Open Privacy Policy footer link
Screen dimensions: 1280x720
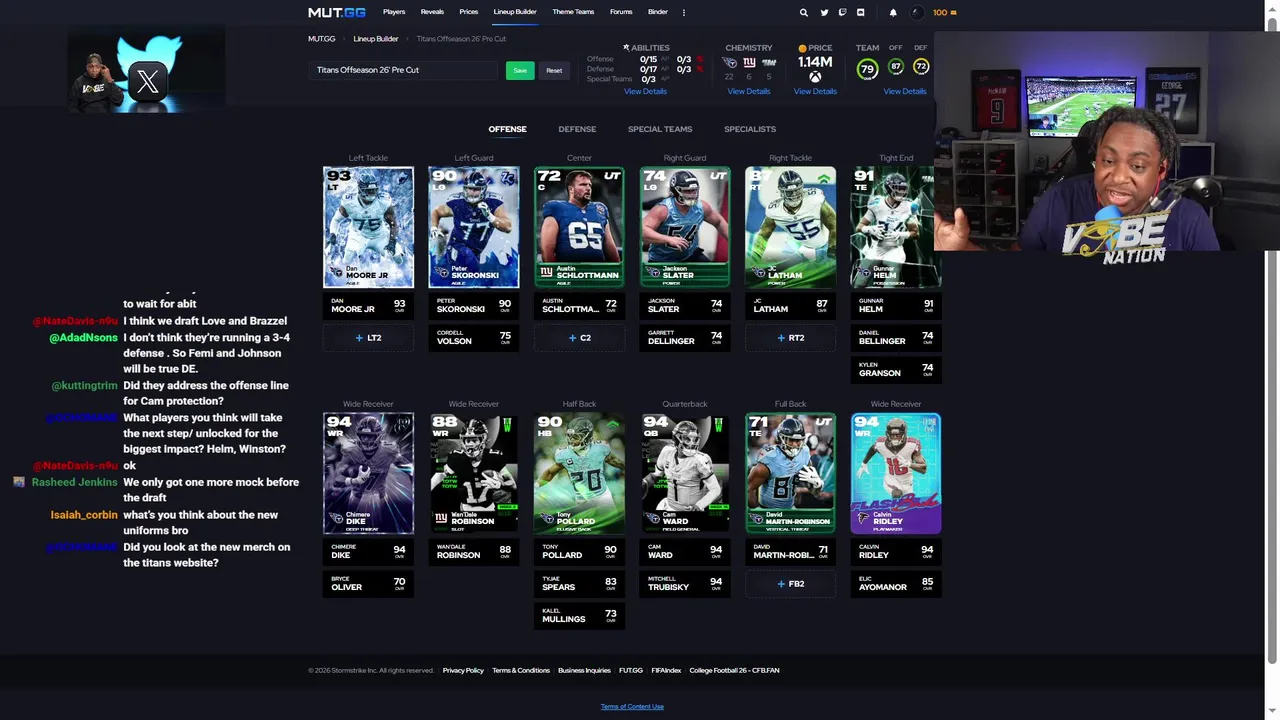[463, 671]
